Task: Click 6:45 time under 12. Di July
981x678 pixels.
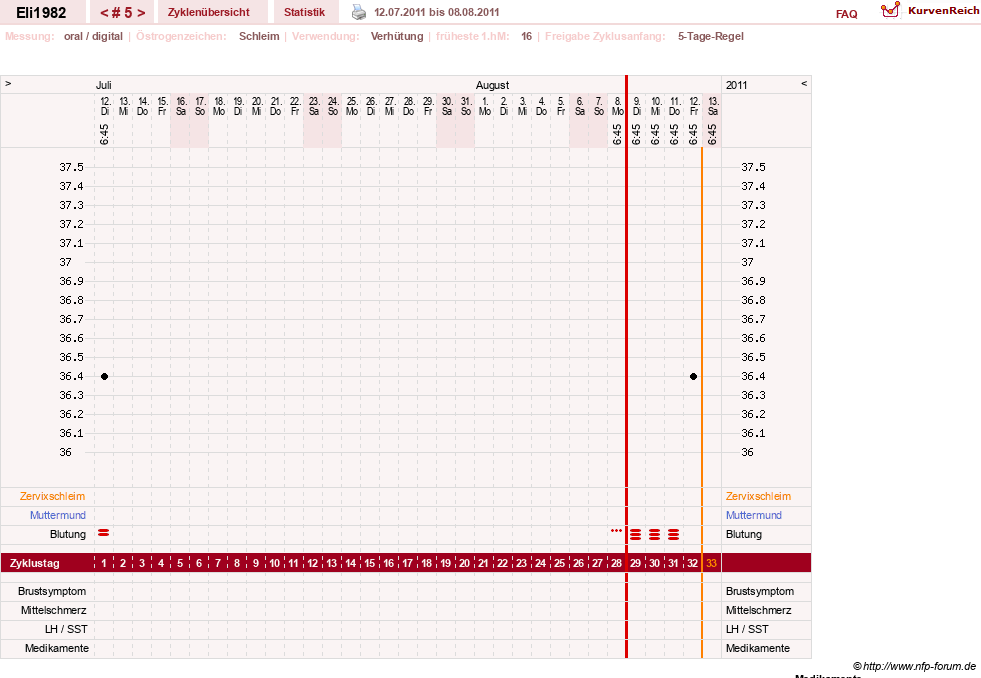Action: [104, 134]
